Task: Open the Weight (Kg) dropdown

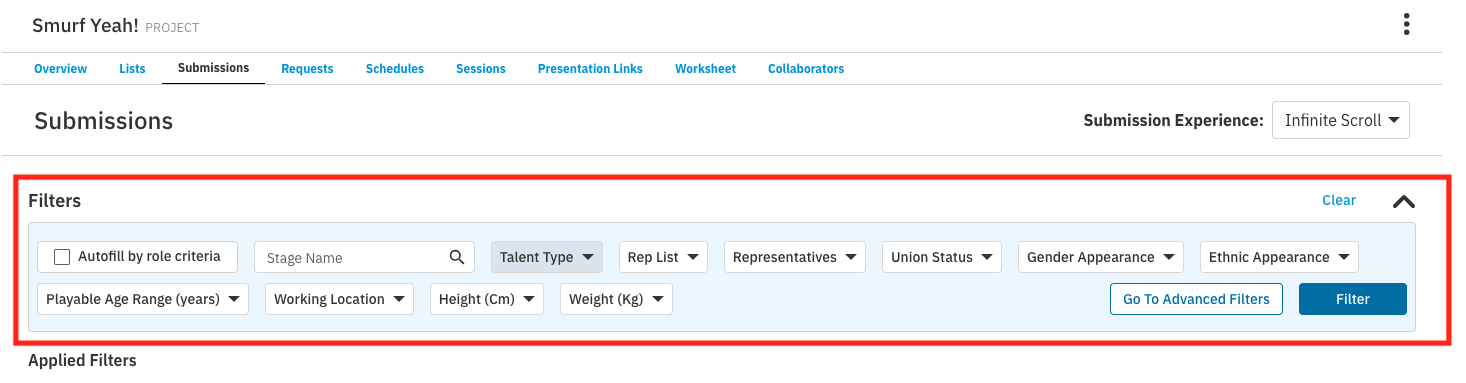Action: pyautogui.click(x=616, y=299)
